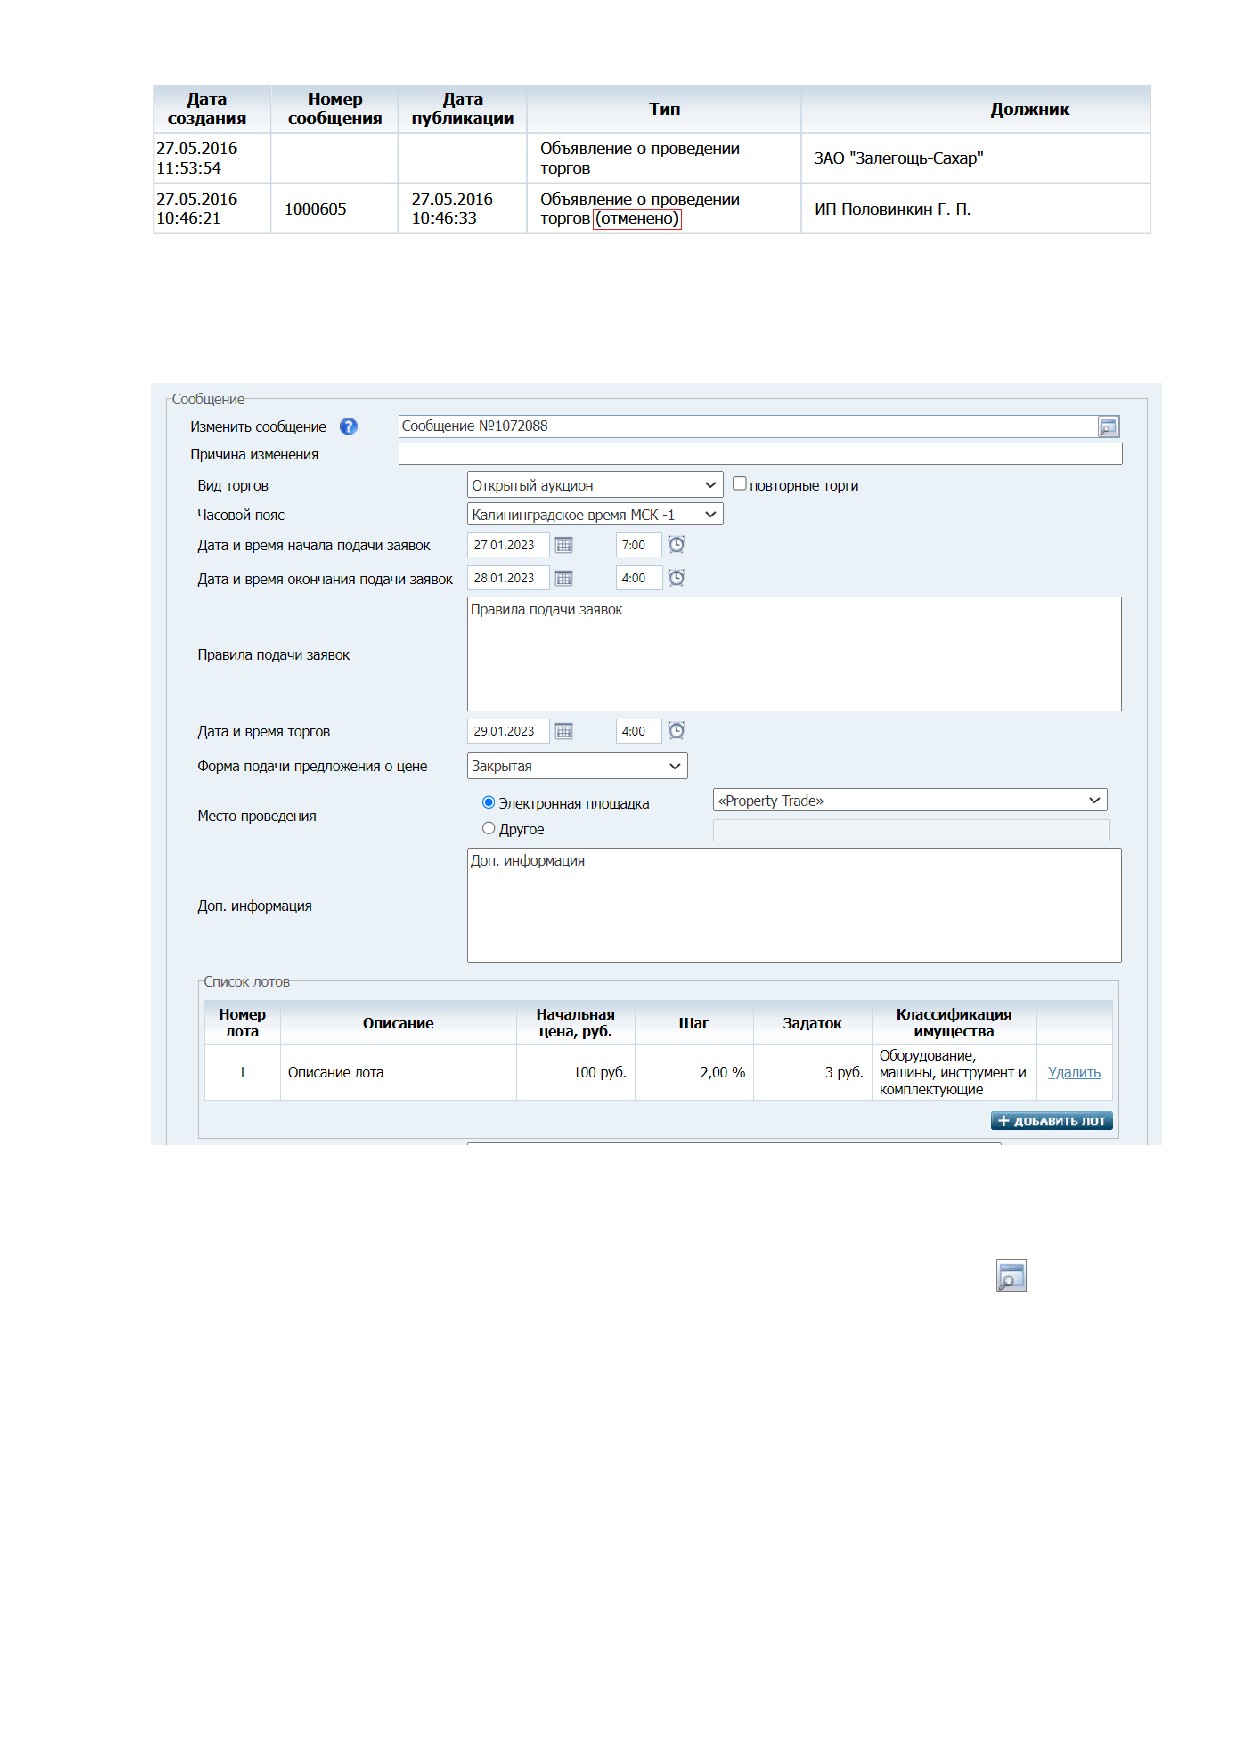Click the 2,00 % step cell
The width and height of the screenshot is (1239, 1752).
click(694, 1072)
